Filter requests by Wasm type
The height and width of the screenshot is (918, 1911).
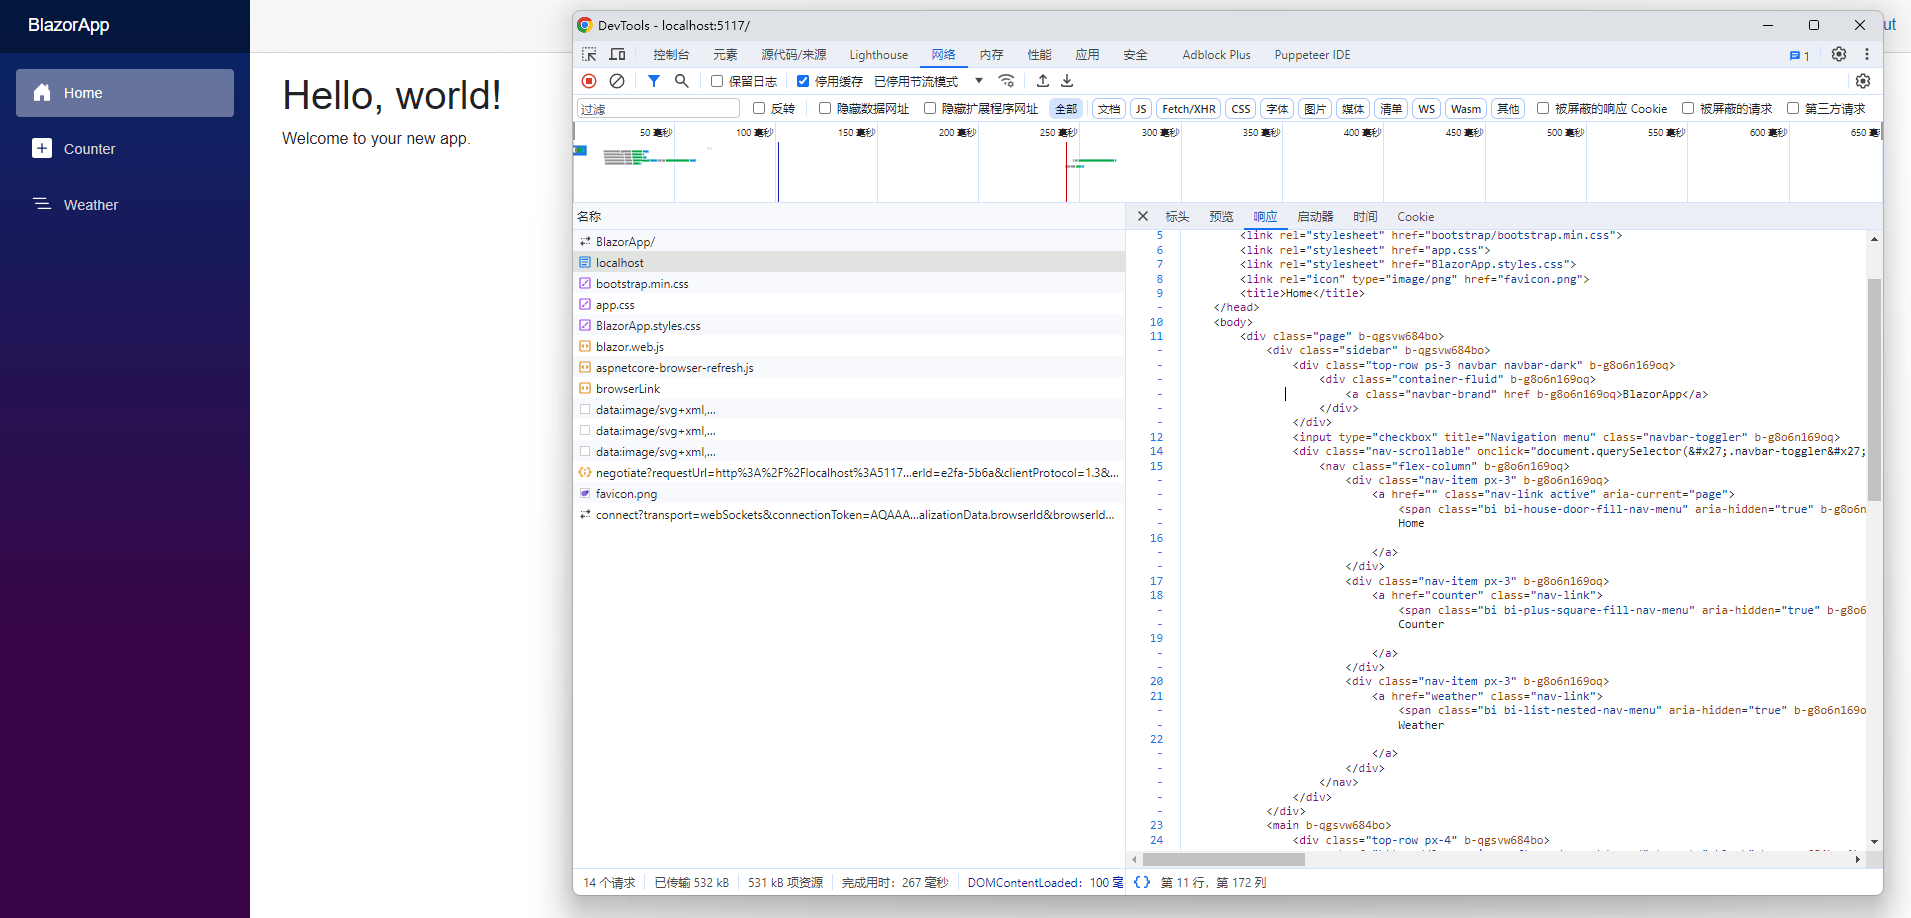[x=1466, y=109]
